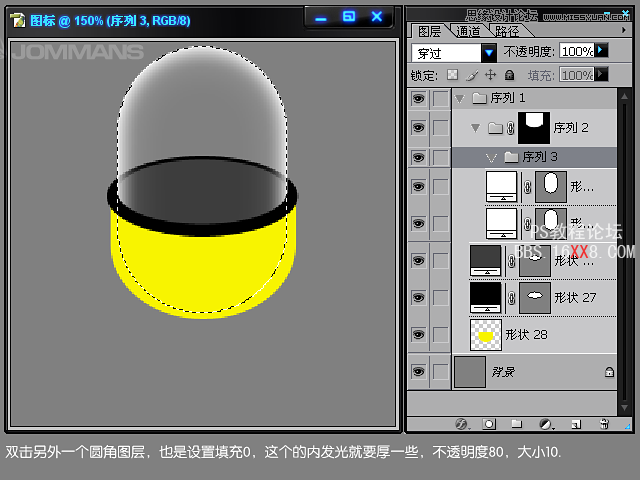
Task: Click the add layer style fx icon
Action: [x=462, y=424]
